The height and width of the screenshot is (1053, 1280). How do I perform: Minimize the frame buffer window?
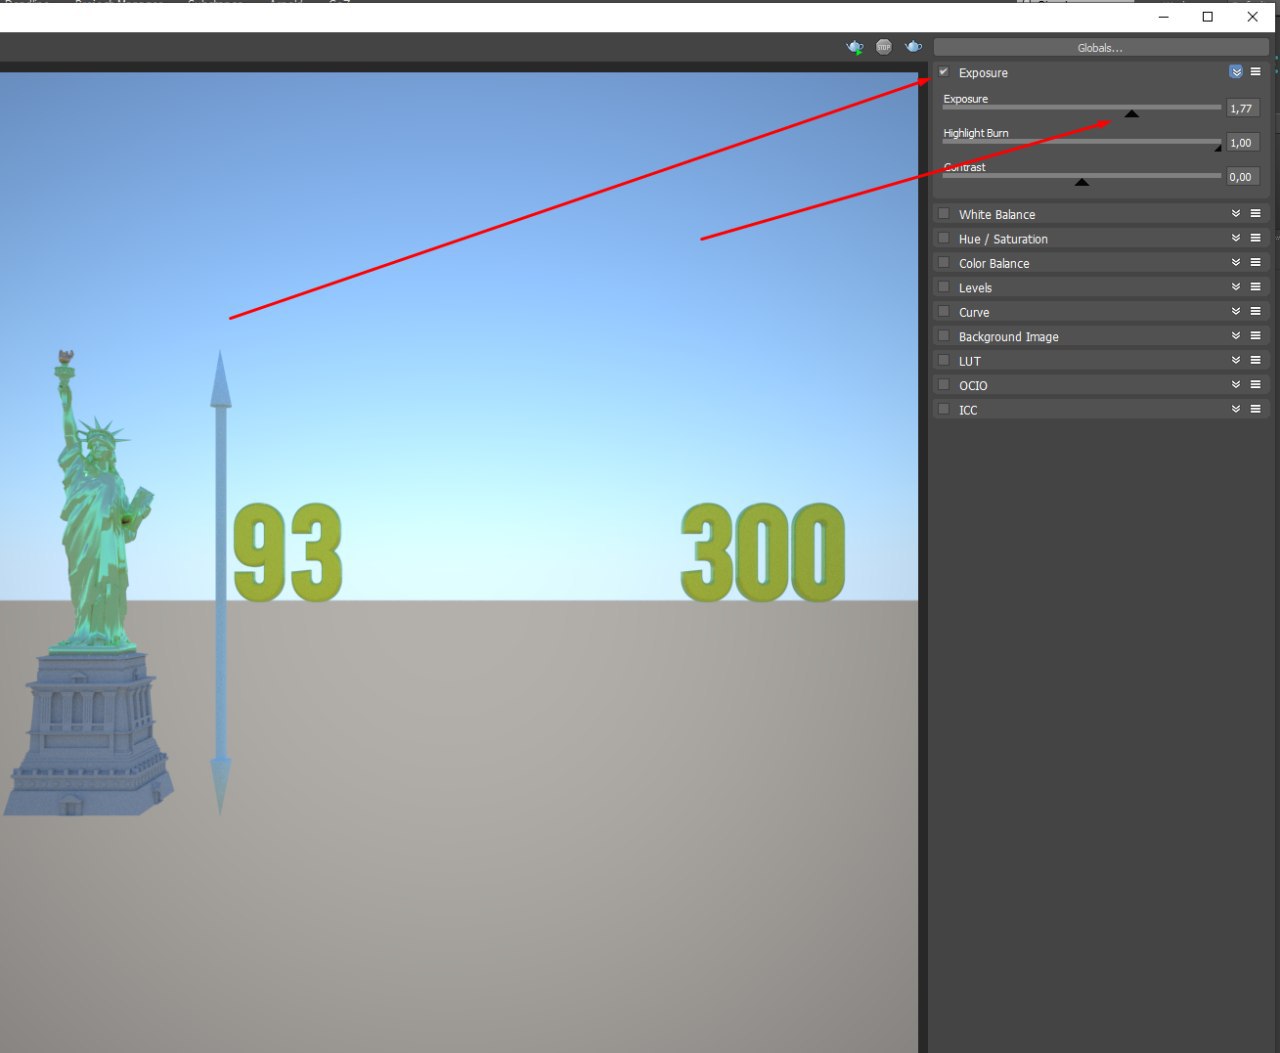click(1163, 16)
